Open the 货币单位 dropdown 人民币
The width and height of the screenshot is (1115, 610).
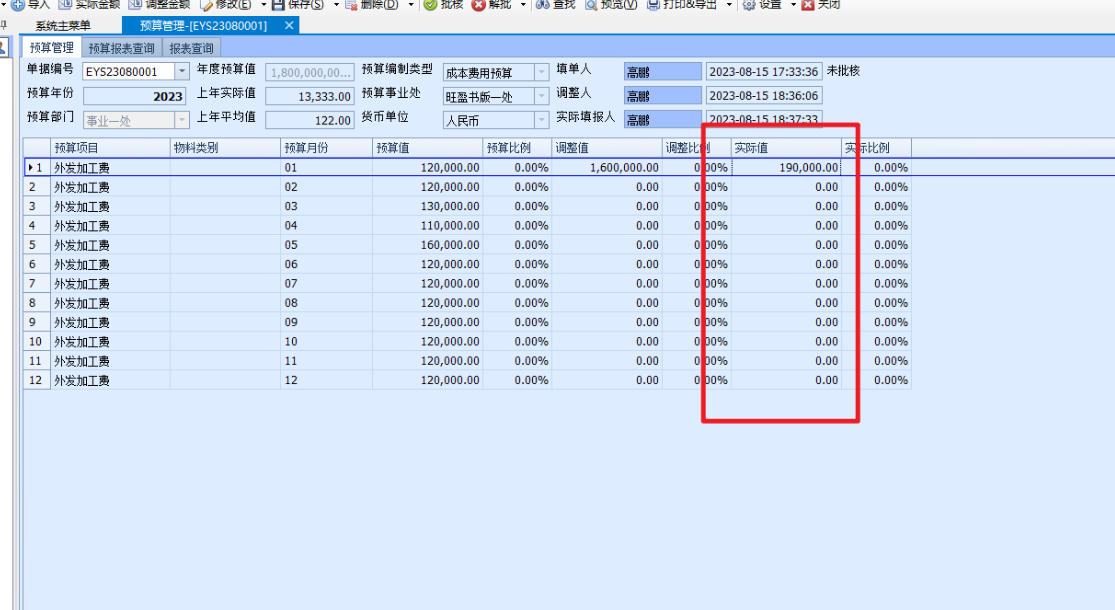coord(541,120)
